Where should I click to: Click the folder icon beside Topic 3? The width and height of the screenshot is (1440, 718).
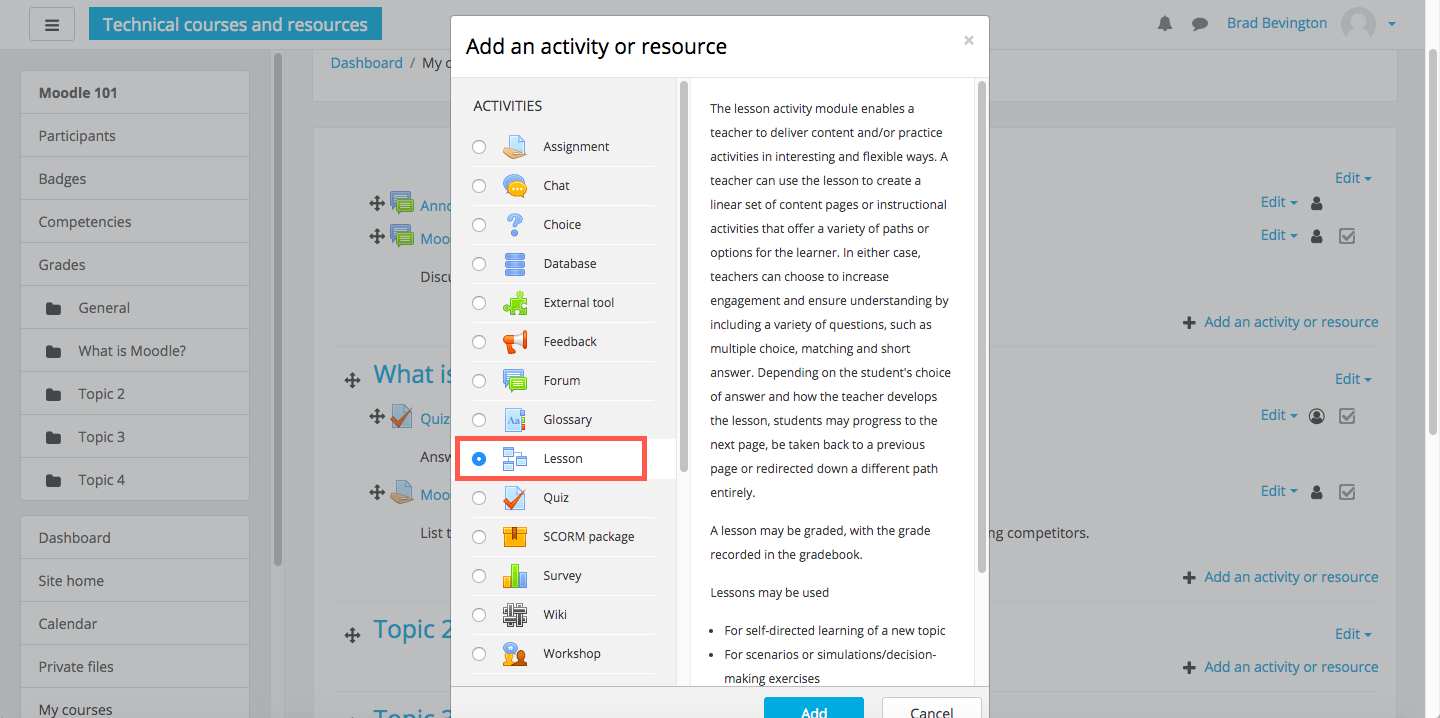point(54,438)
